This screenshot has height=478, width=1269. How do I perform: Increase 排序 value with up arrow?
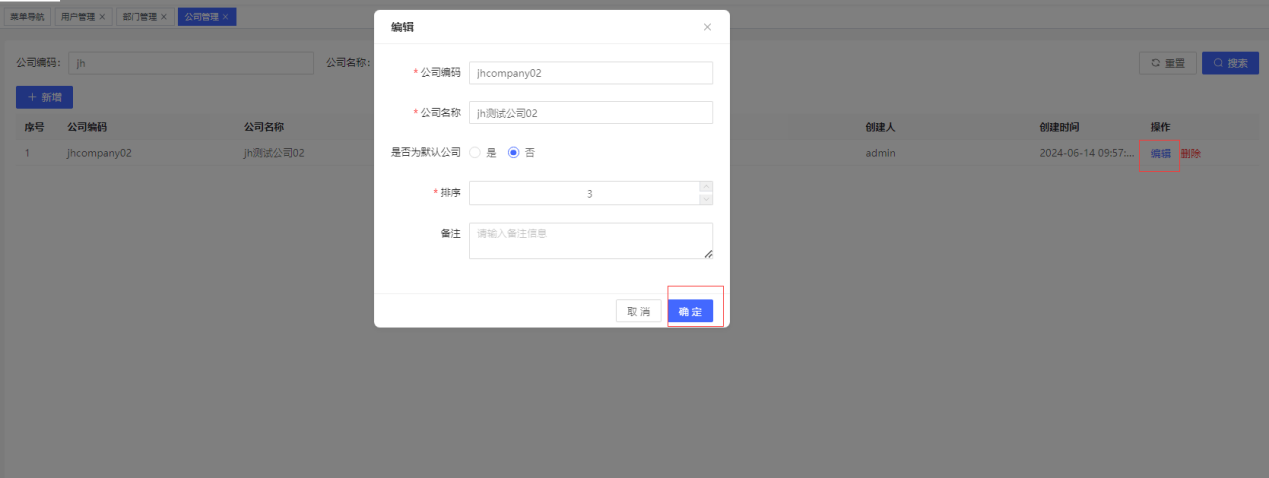(x=706, y=187)
